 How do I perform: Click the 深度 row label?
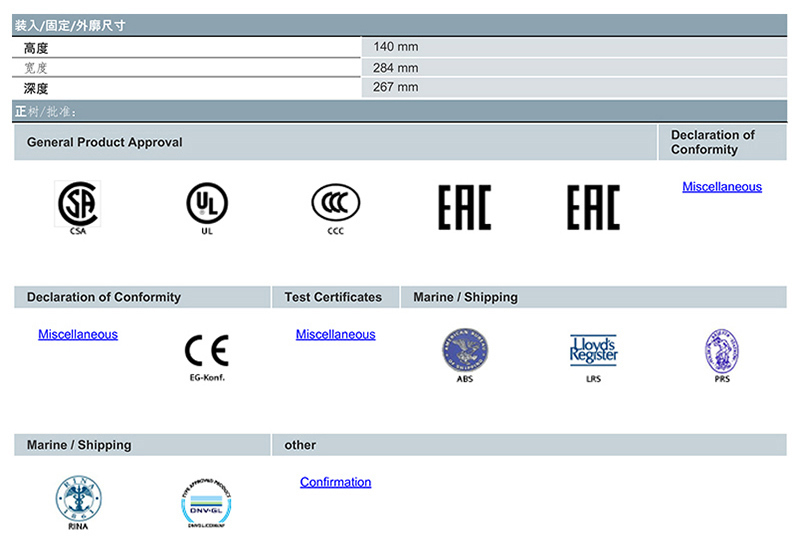[36, 89]
